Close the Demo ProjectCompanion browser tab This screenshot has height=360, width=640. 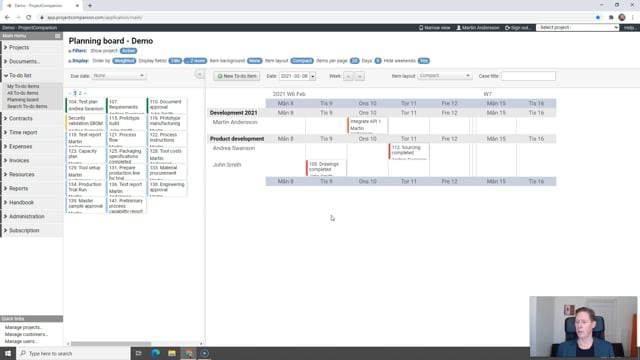[77, 6]
